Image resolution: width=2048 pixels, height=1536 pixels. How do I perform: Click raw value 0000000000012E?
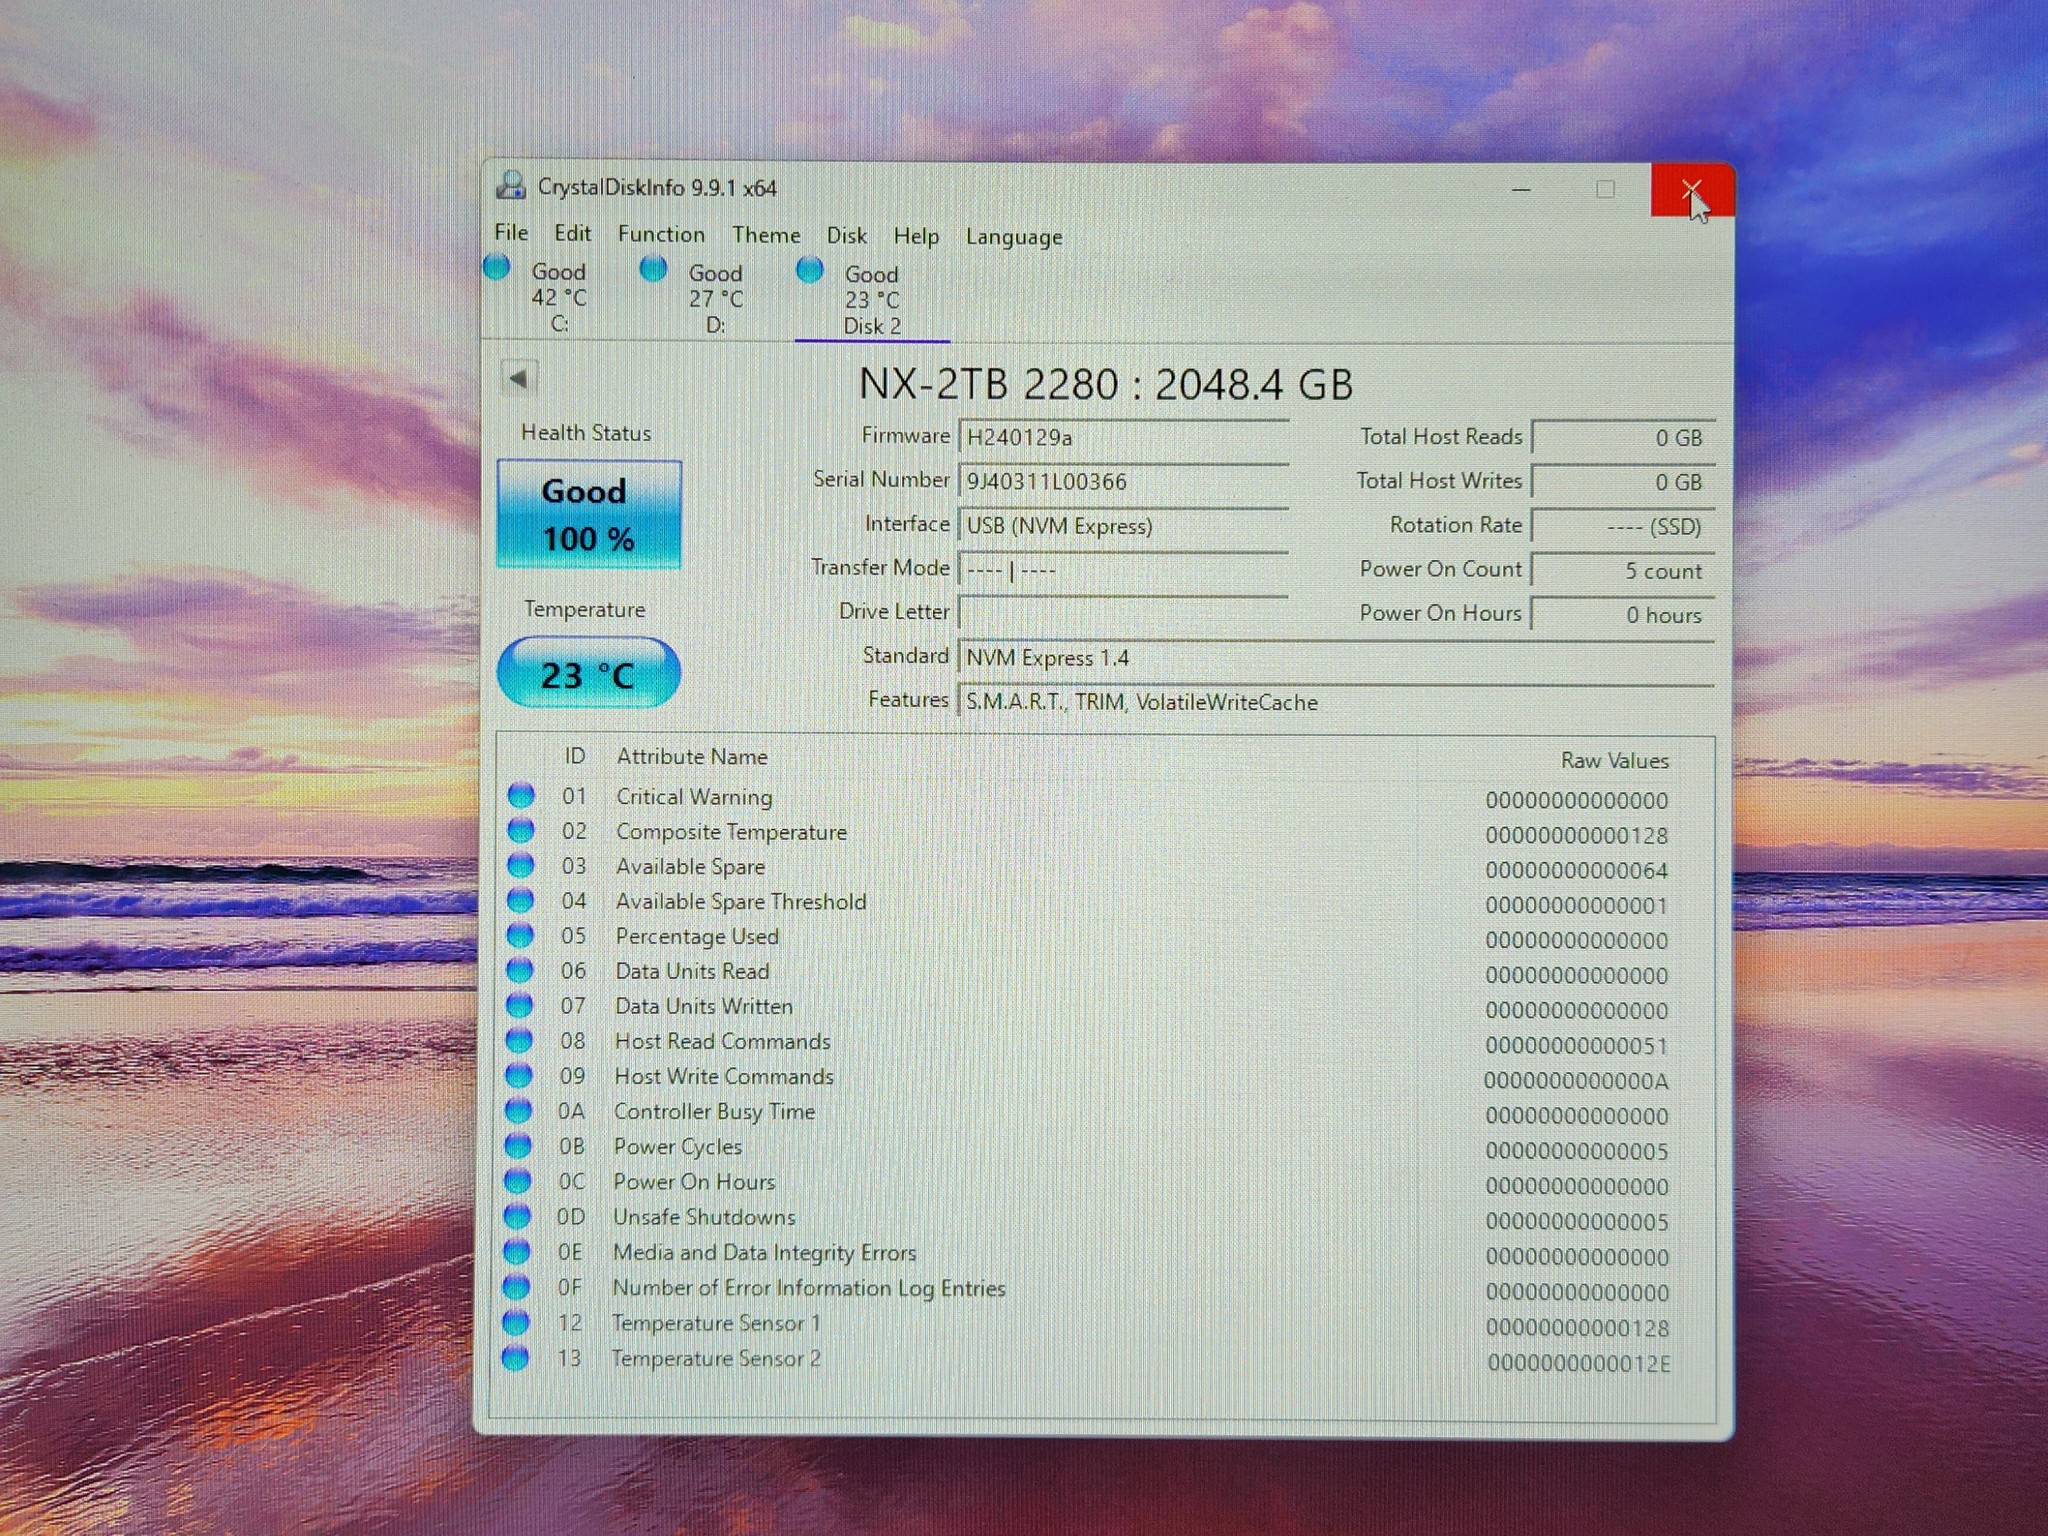pyautogui.click(x=1578, y=1363)
